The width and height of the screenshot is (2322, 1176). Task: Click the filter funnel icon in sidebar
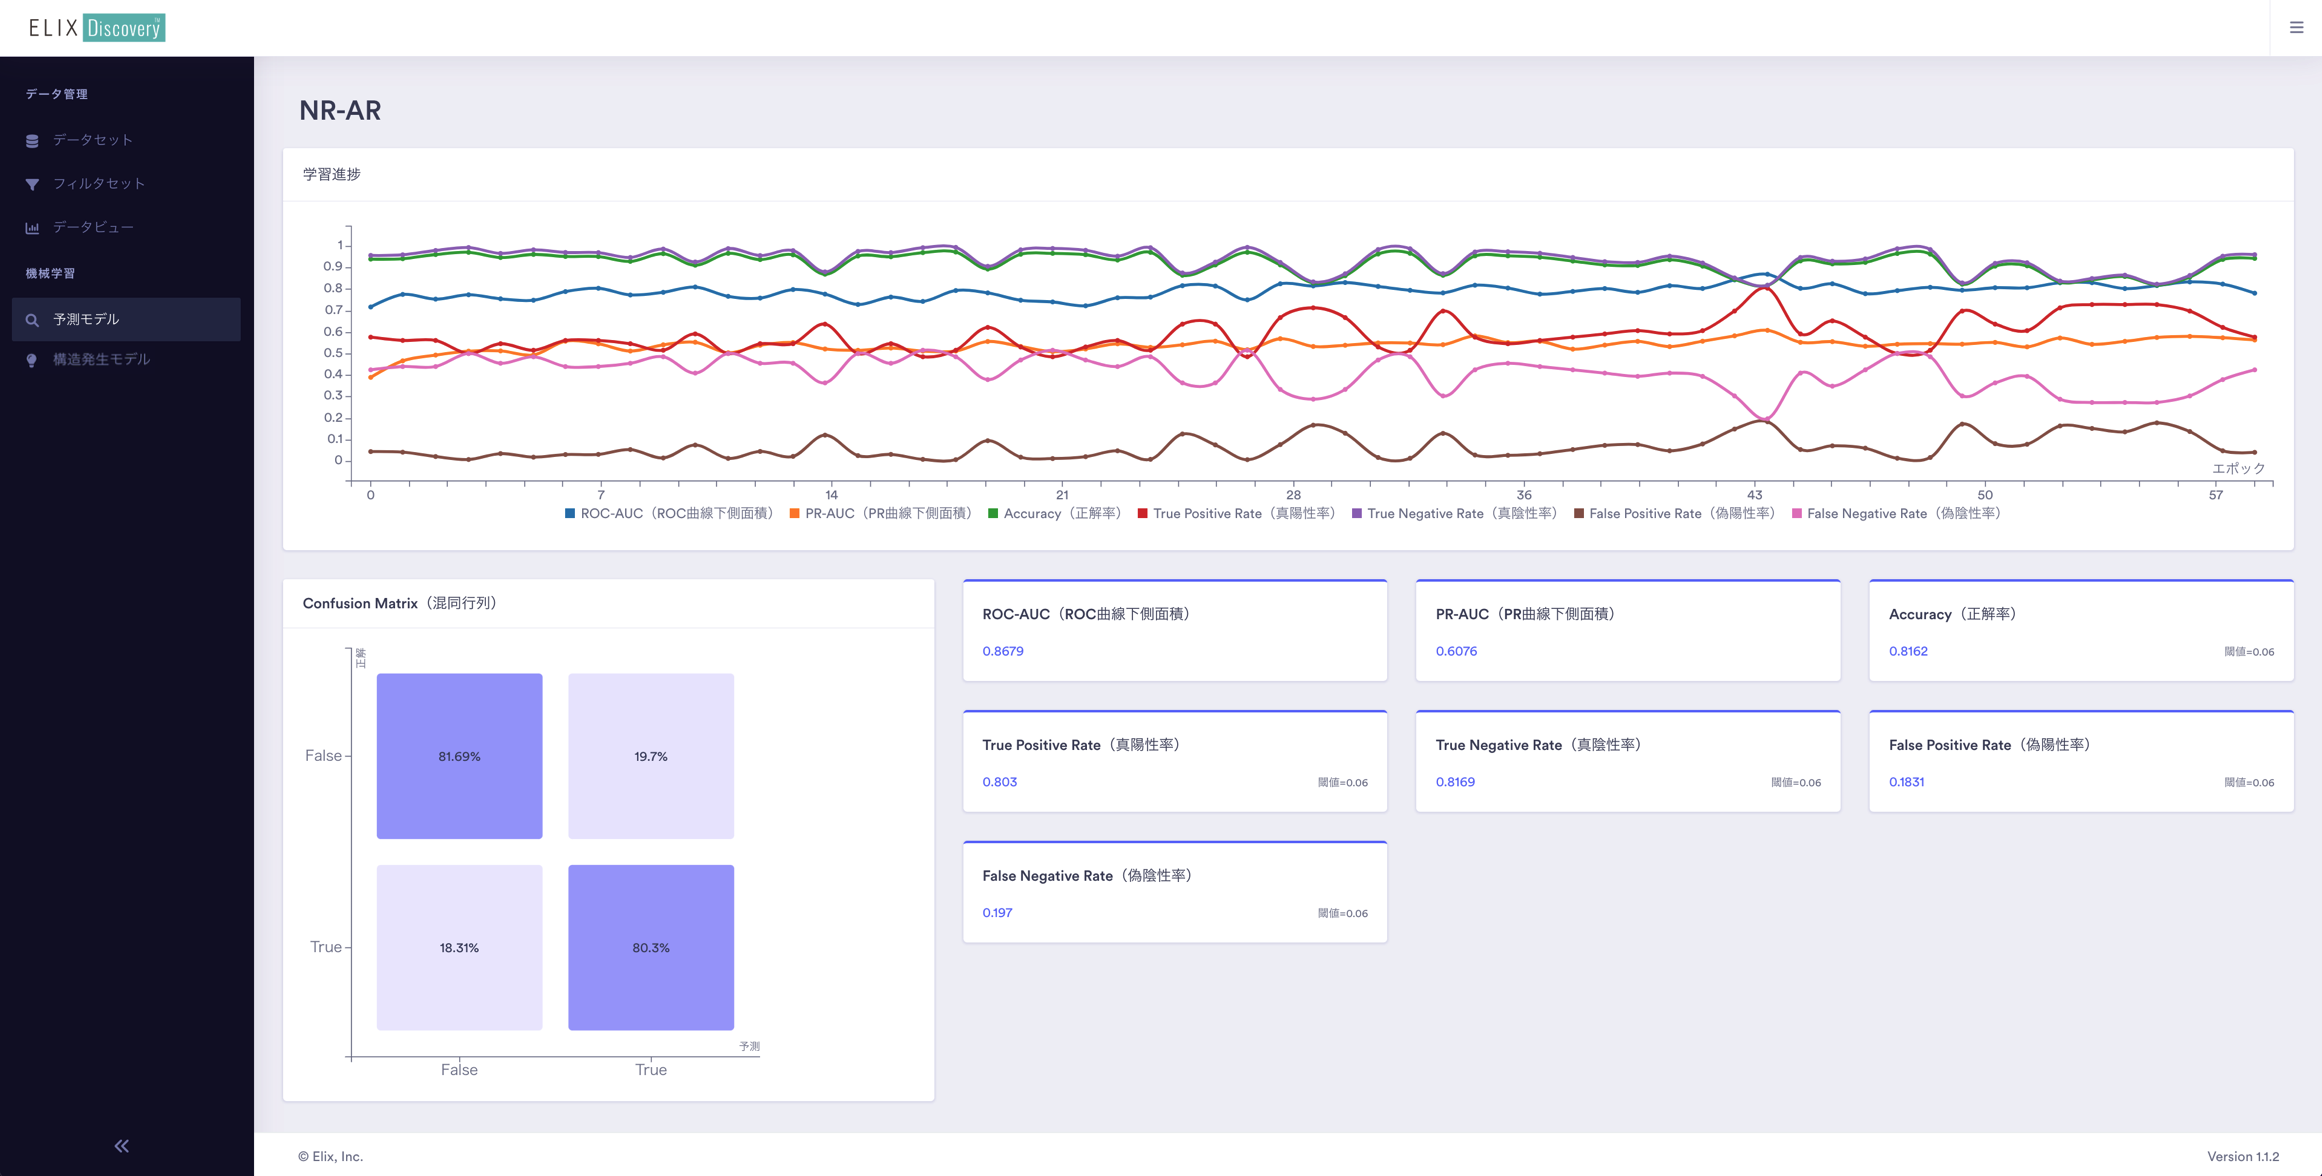(x=32, y=184)
